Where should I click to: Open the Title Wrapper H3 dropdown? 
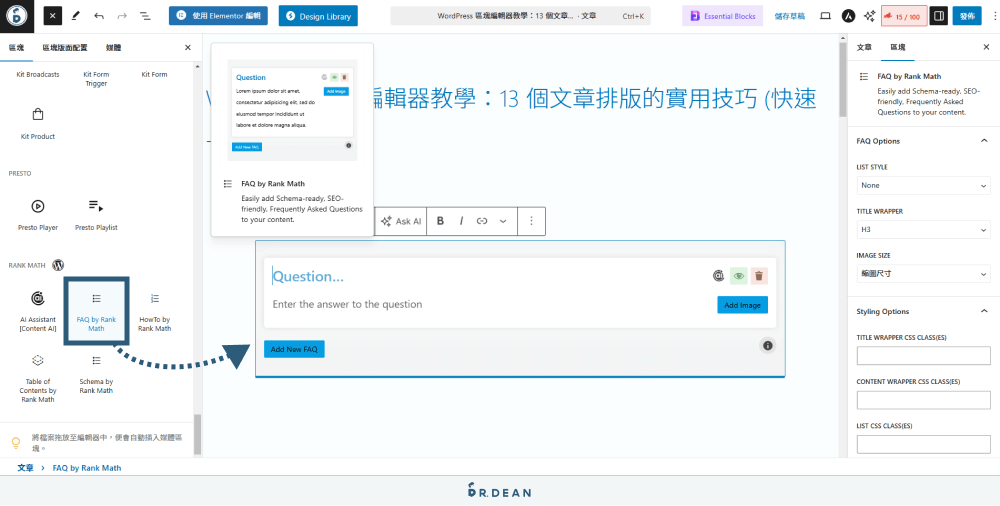[x=923, y=230]
